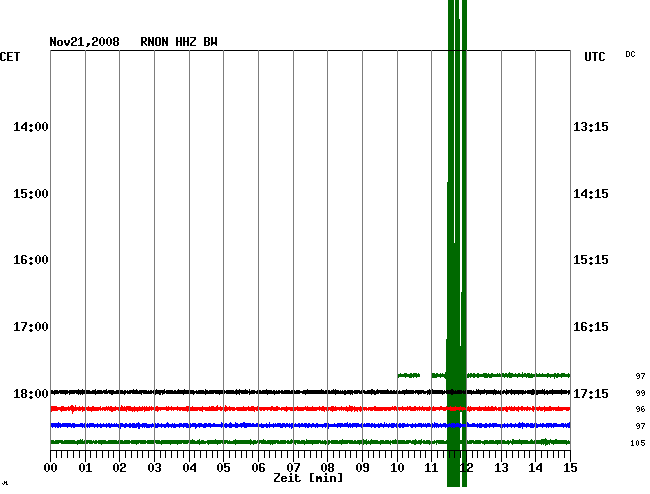Click the short green segment after minute 10
Screen dimensions: 650x494
pos(409,375)
